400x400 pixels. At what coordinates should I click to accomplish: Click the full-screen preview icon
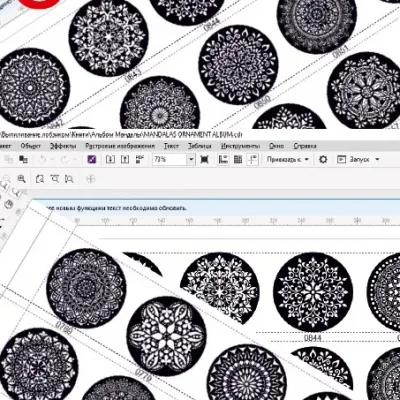pos(204,159)
